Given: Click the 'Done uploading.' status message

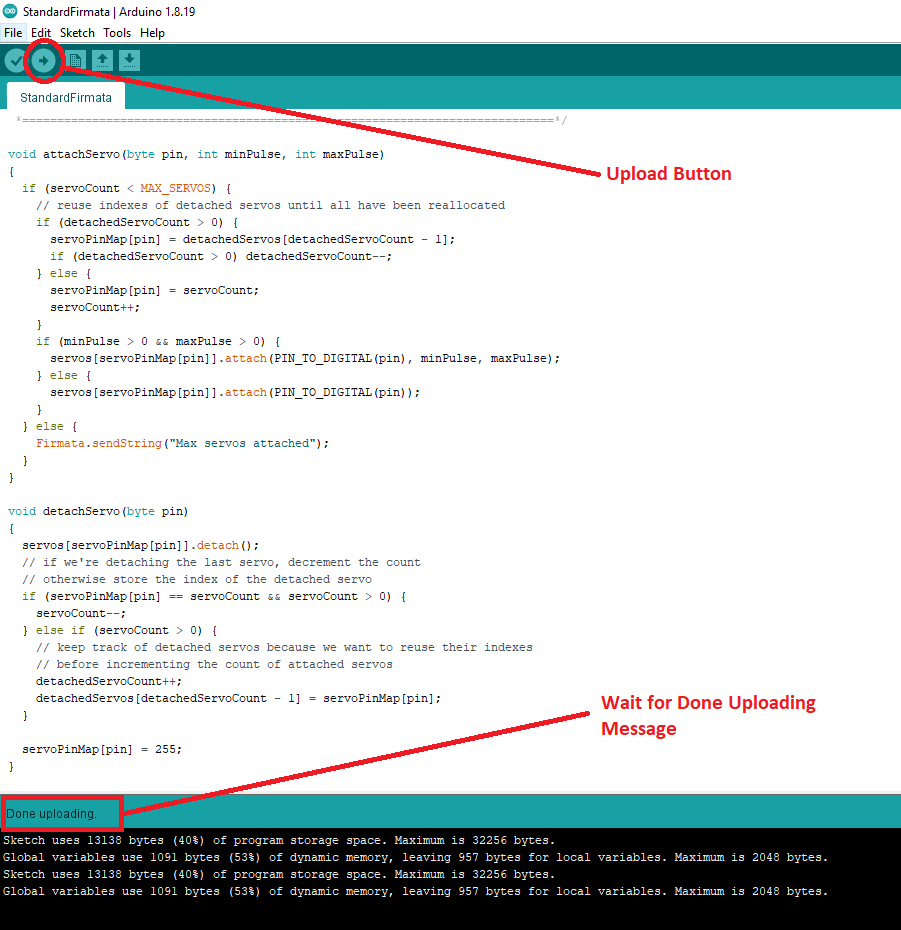Looking at the screenshot, I should click(52, 814).
